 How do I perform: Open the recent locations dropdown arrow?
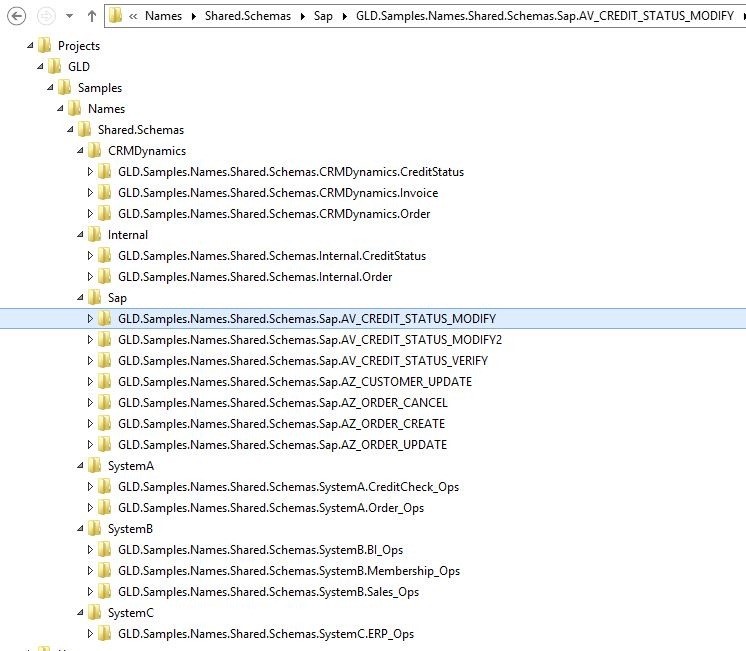pyautogui.click(x=69, y=16)
